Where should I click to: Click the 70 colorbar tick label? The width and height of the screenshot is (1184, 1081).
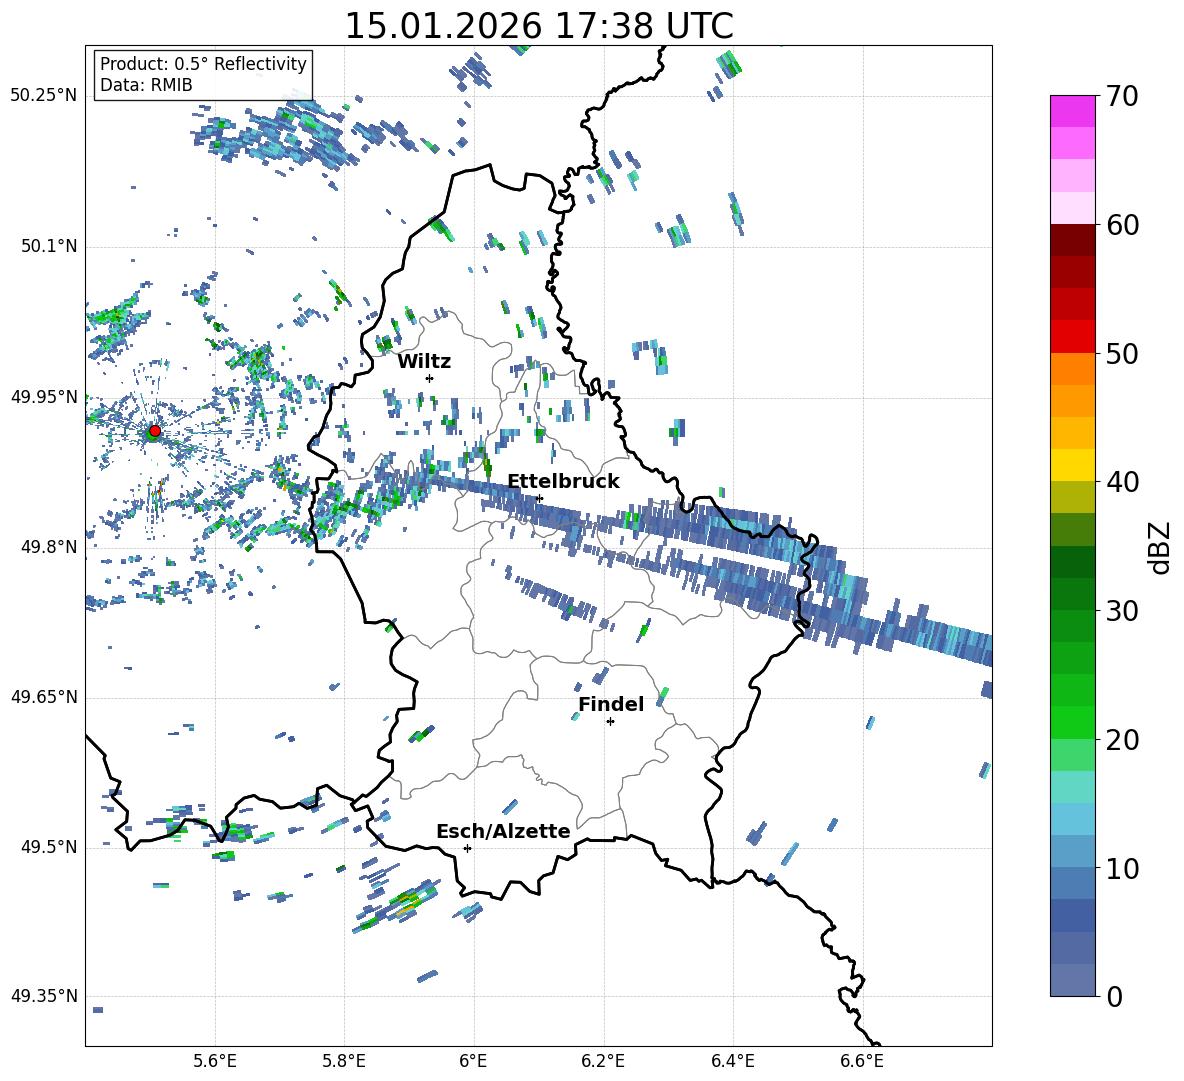click(1122, 97)
